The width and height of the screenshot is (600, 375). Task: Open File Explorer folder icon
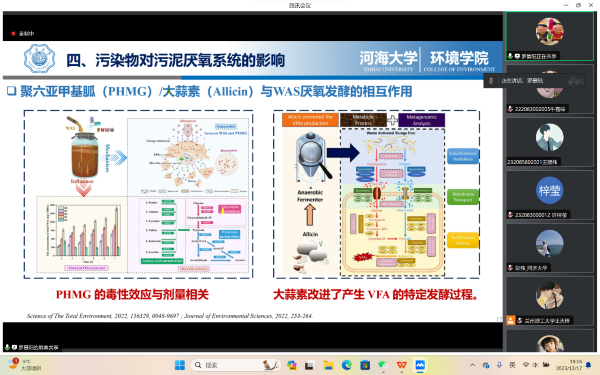328,365
